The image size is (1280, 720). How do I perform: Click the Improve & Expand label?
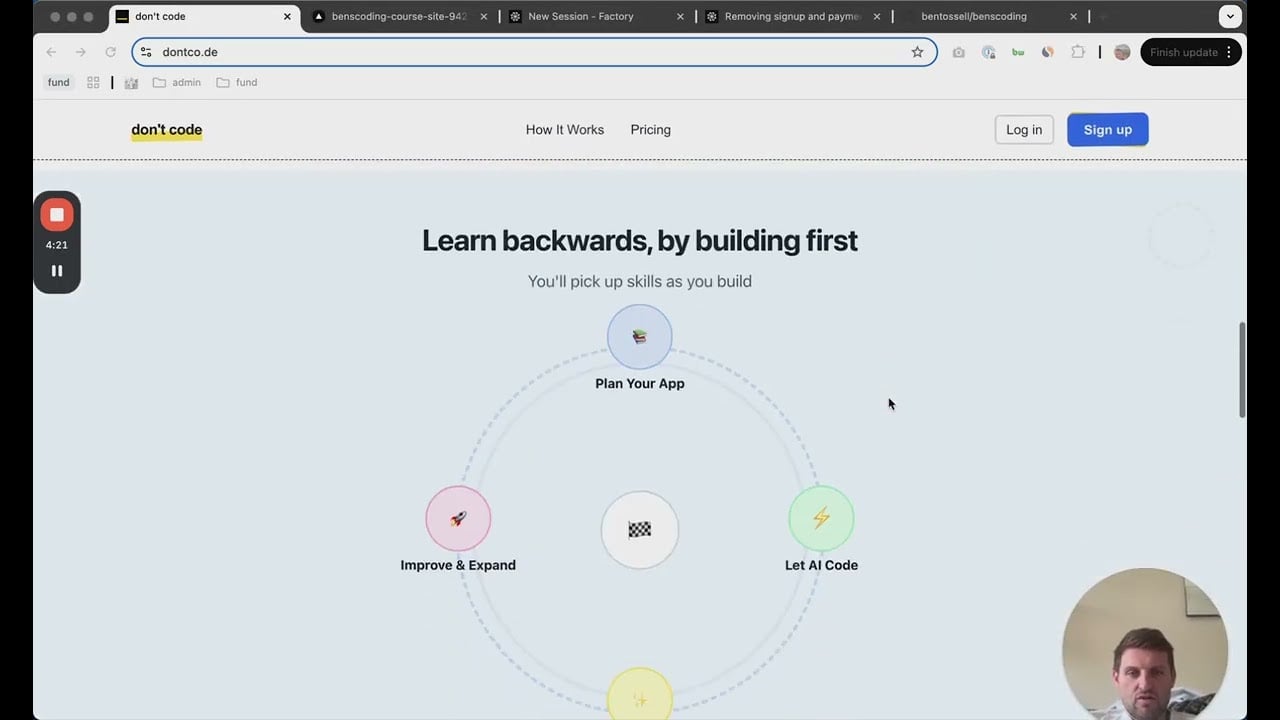click(458, 565)
